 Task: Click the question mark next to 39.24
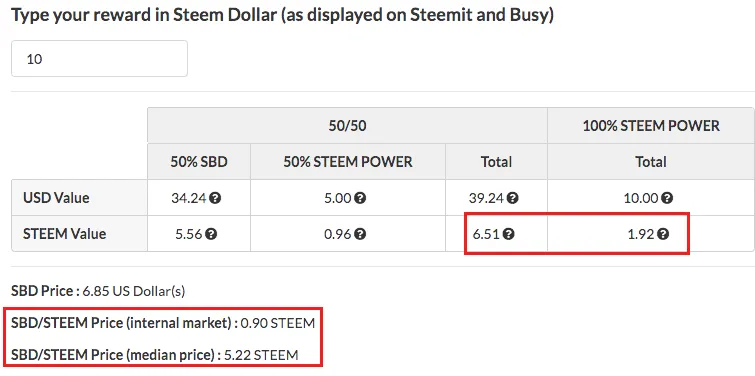[x=513, y=198]
